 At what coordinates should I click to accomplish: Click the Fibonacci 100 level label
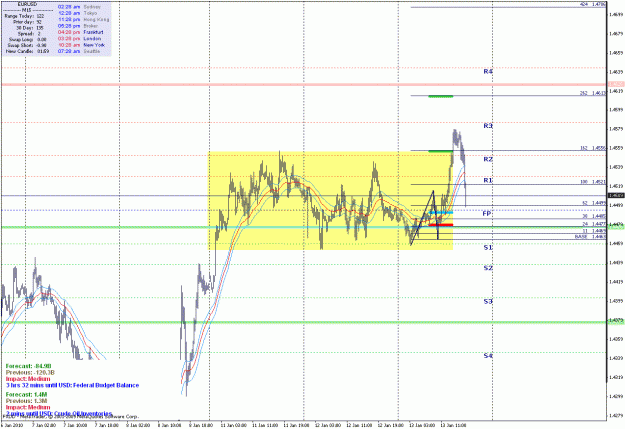pyautogui.click(x=593, y=182)
